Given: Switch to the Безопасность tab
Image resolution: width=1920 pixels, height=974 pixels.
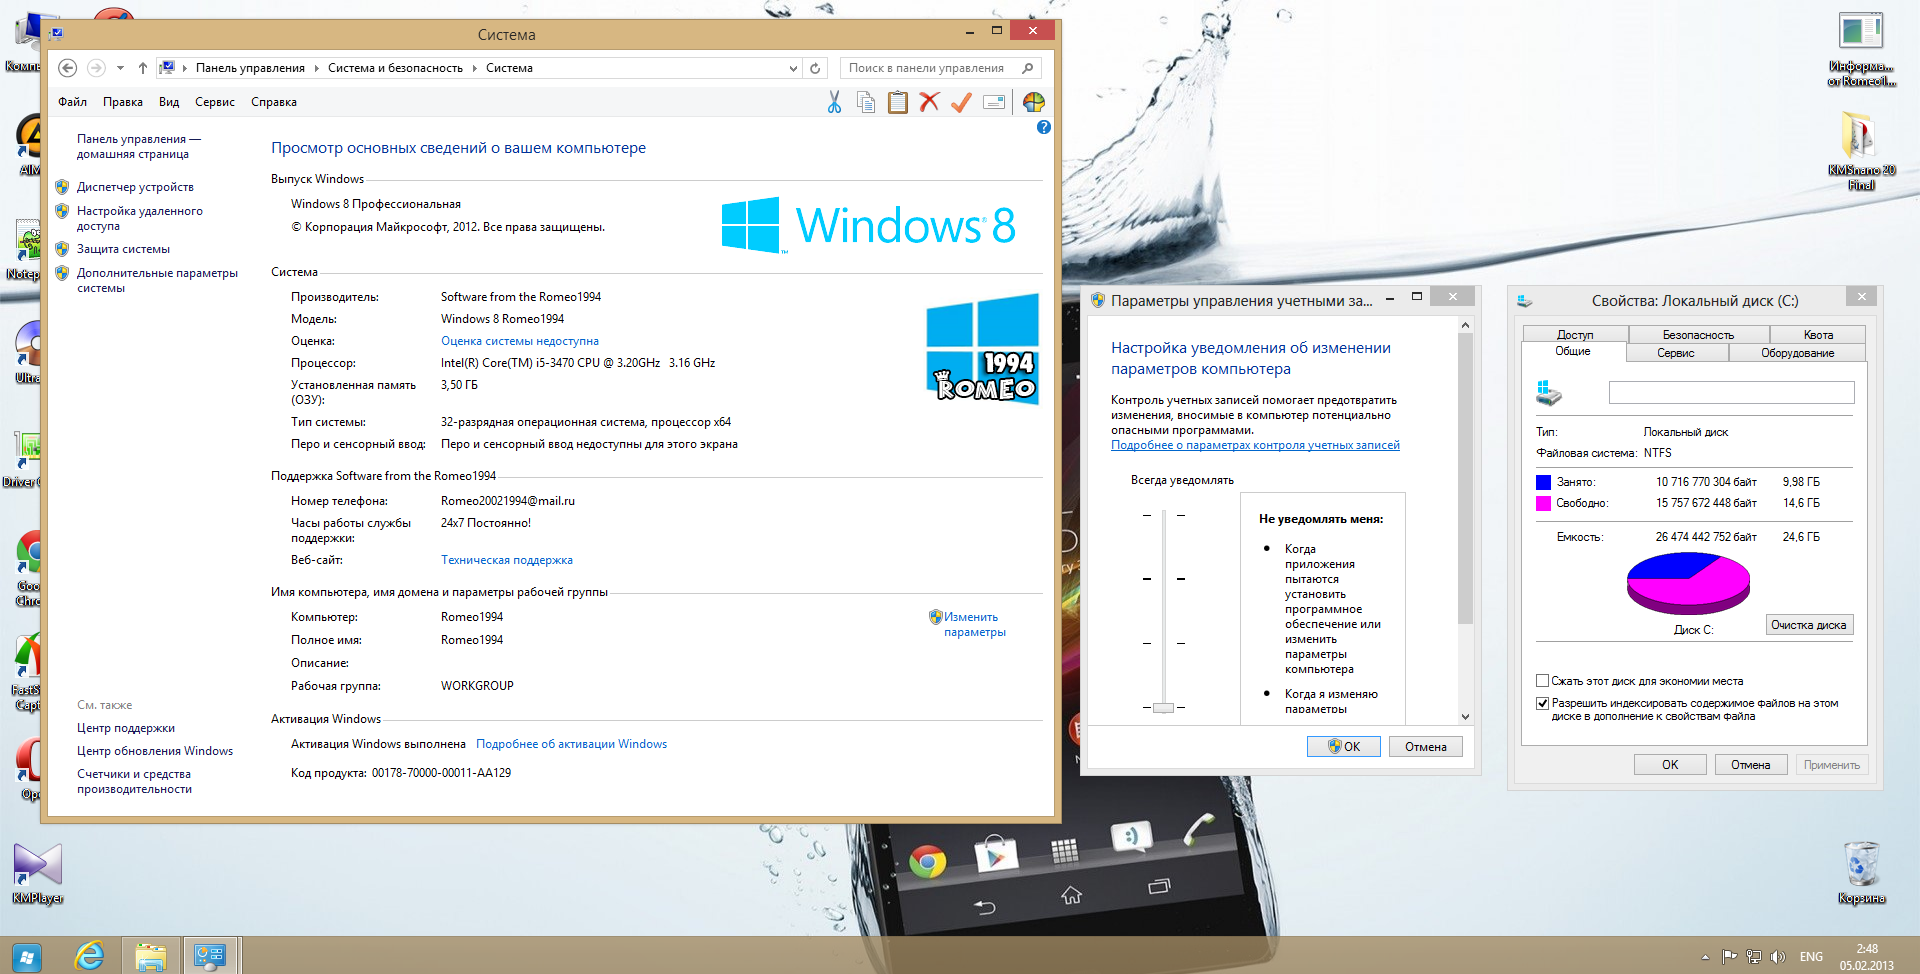Looking at the screenshot, I should coord(1698,335).
